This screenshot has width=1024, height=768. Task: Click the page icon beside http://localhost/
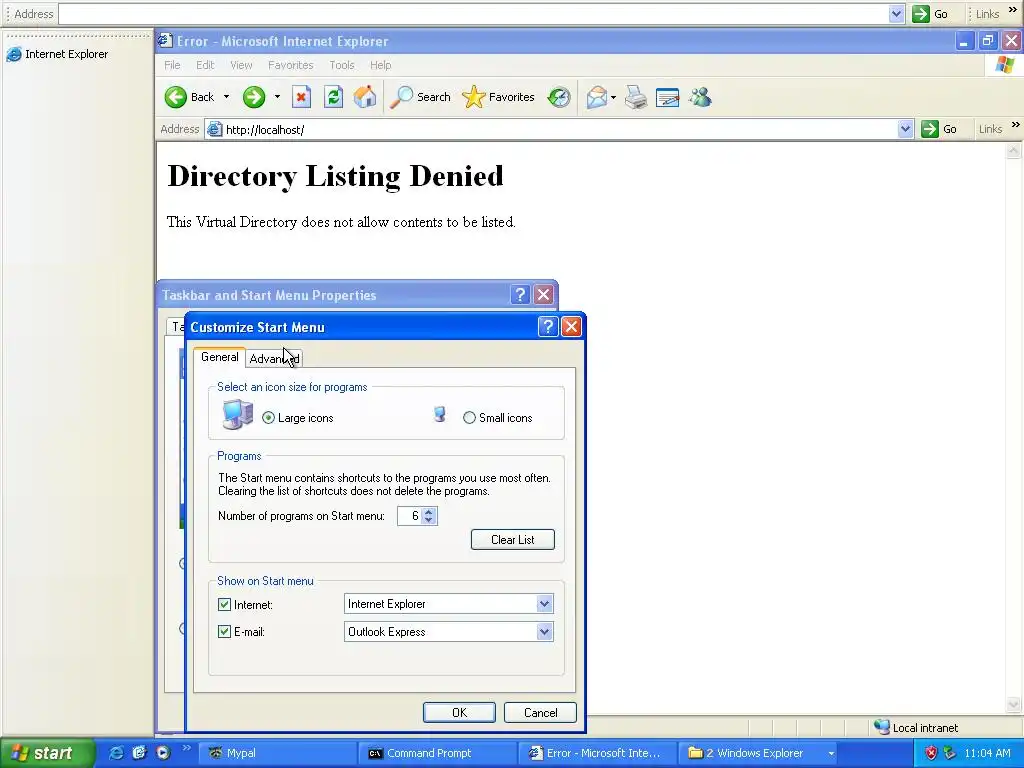[214, 129]
